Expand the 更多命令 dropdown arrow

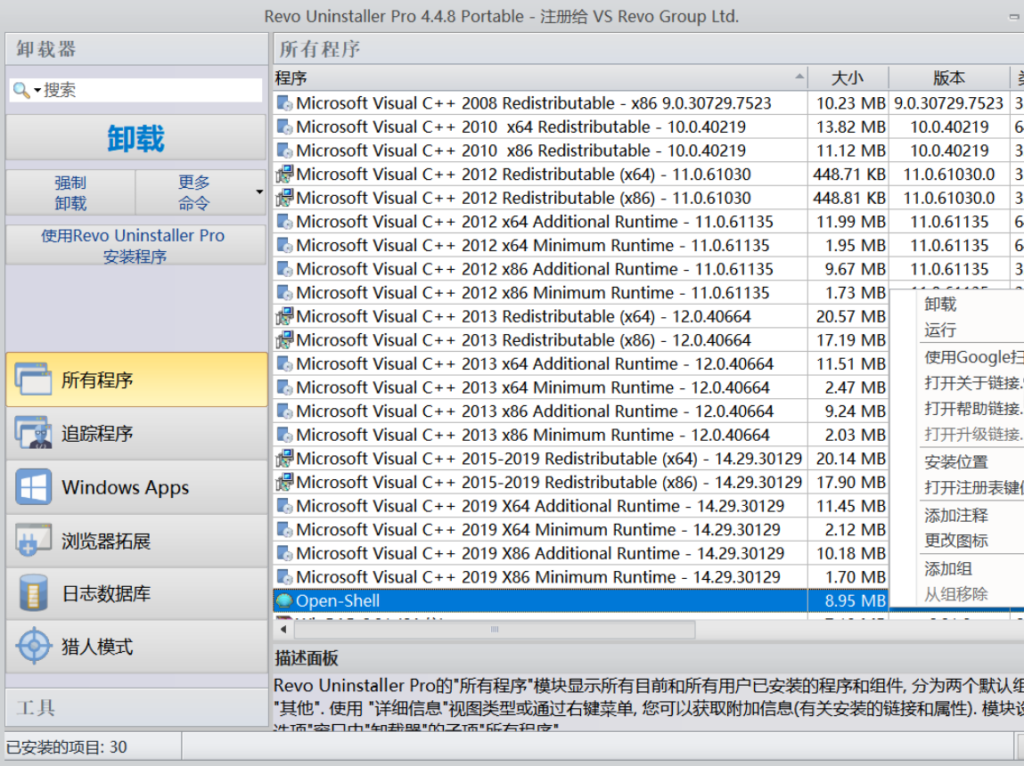(x=259, y=192)
